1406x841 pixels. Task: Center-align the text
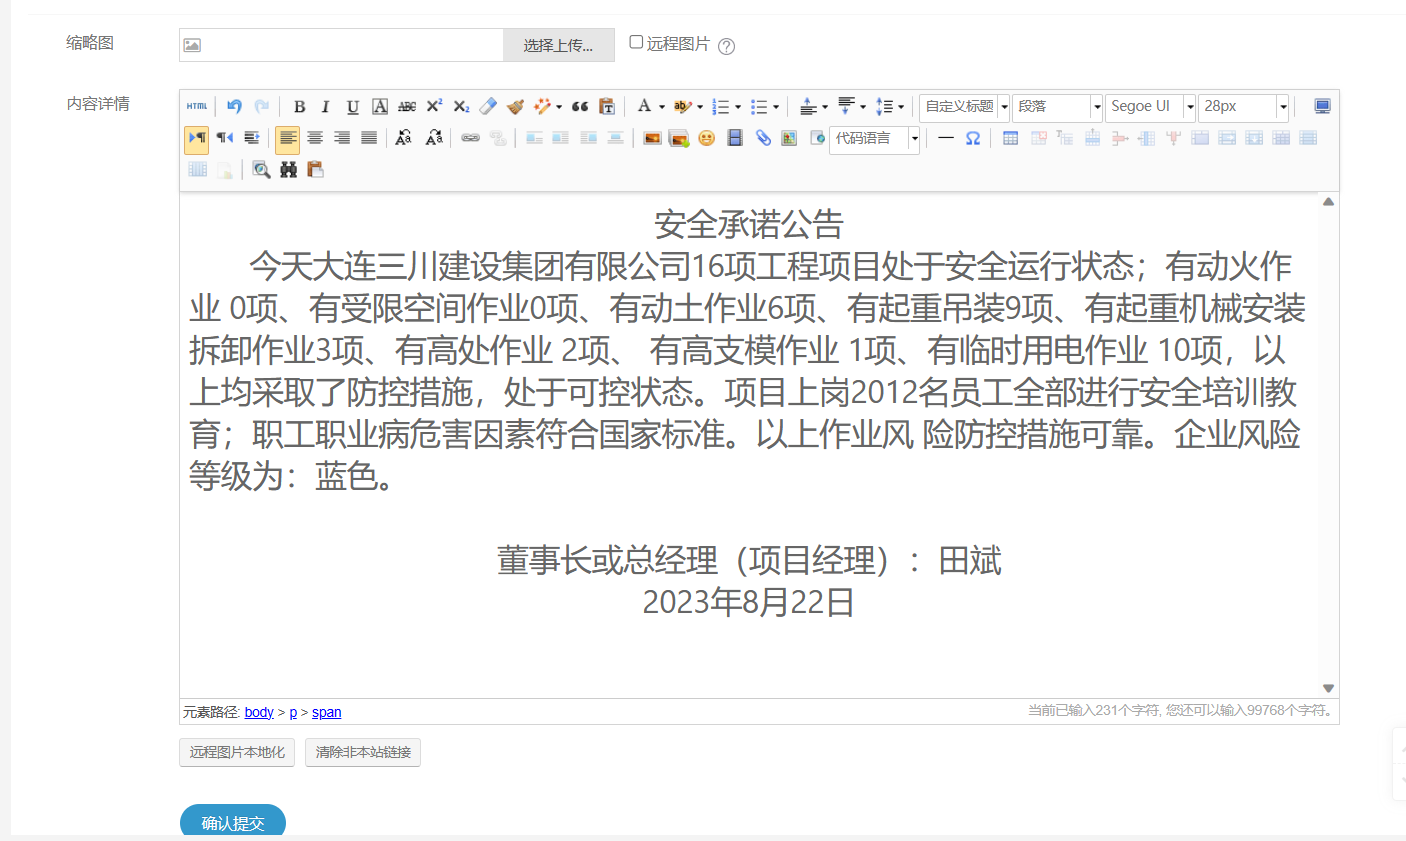(x=315, y=138)
